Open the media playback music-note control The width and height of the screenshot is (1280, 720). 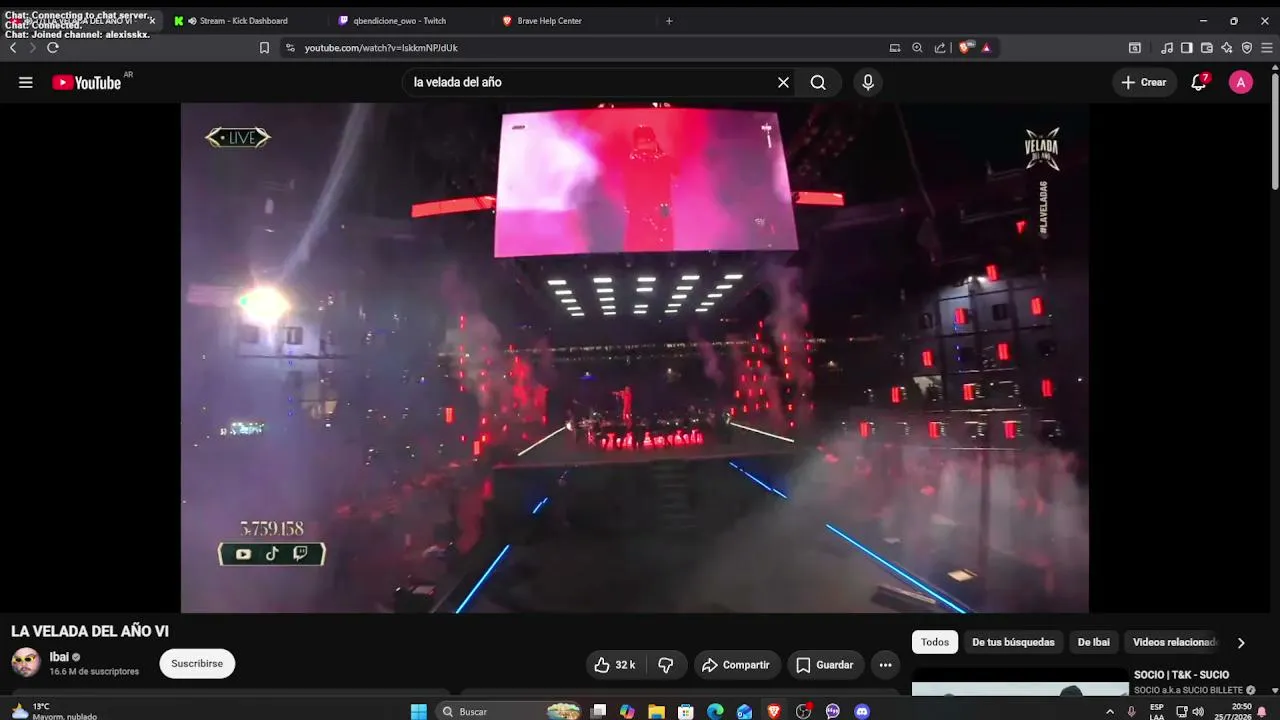coord(1167,47)
